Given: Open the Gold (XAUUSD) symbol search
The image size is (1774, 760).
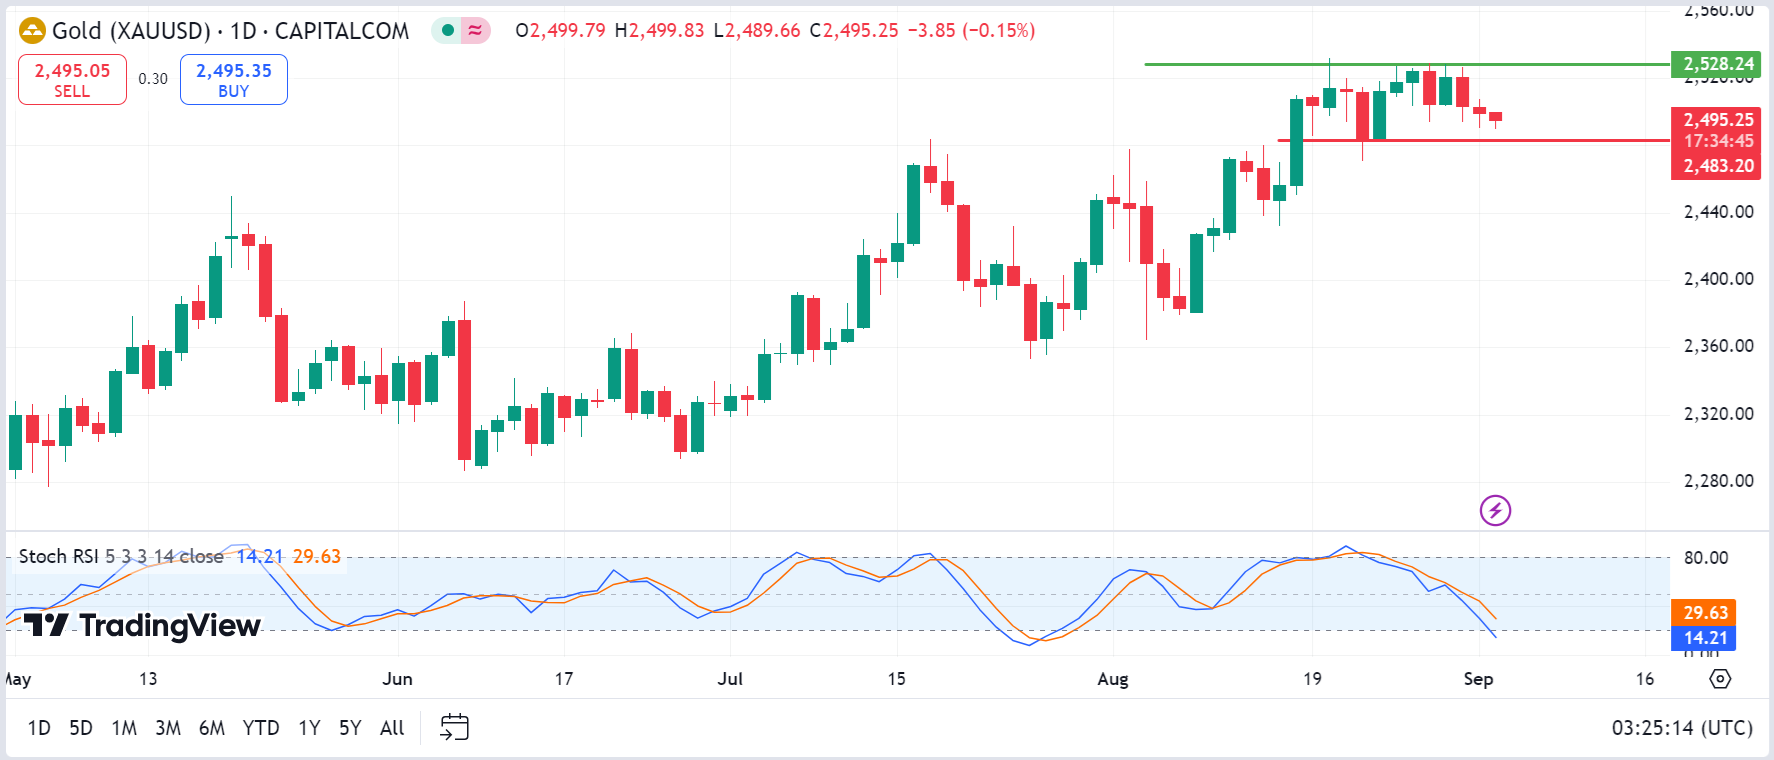Looking at the screenshot, I should [130, 31].
